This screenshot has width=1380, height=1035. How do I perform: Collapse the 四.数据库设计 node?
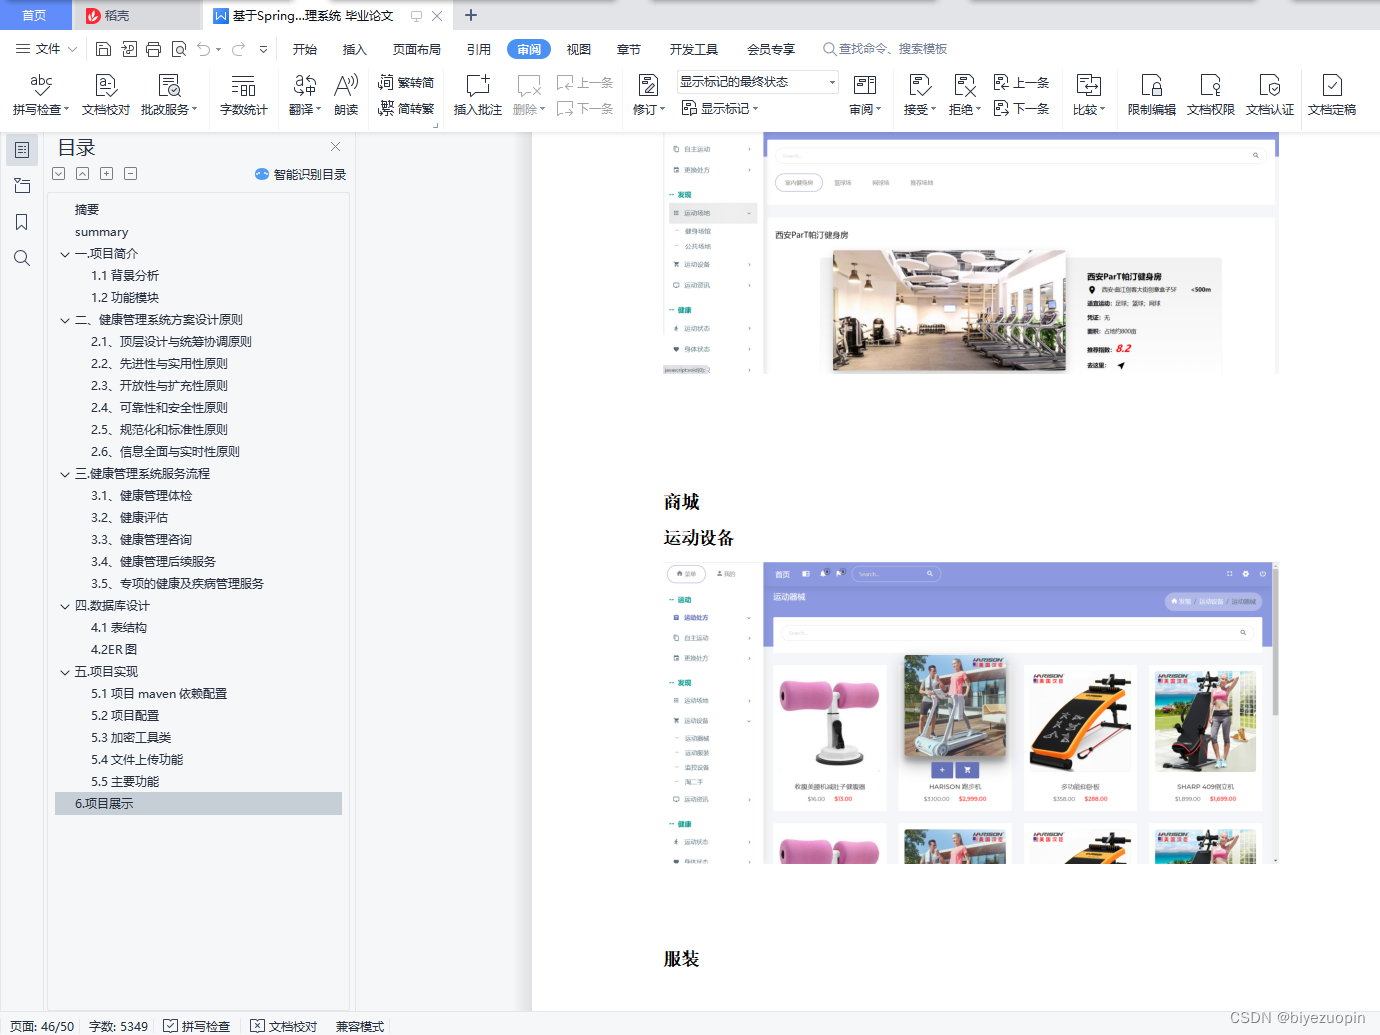coord(64,606)
